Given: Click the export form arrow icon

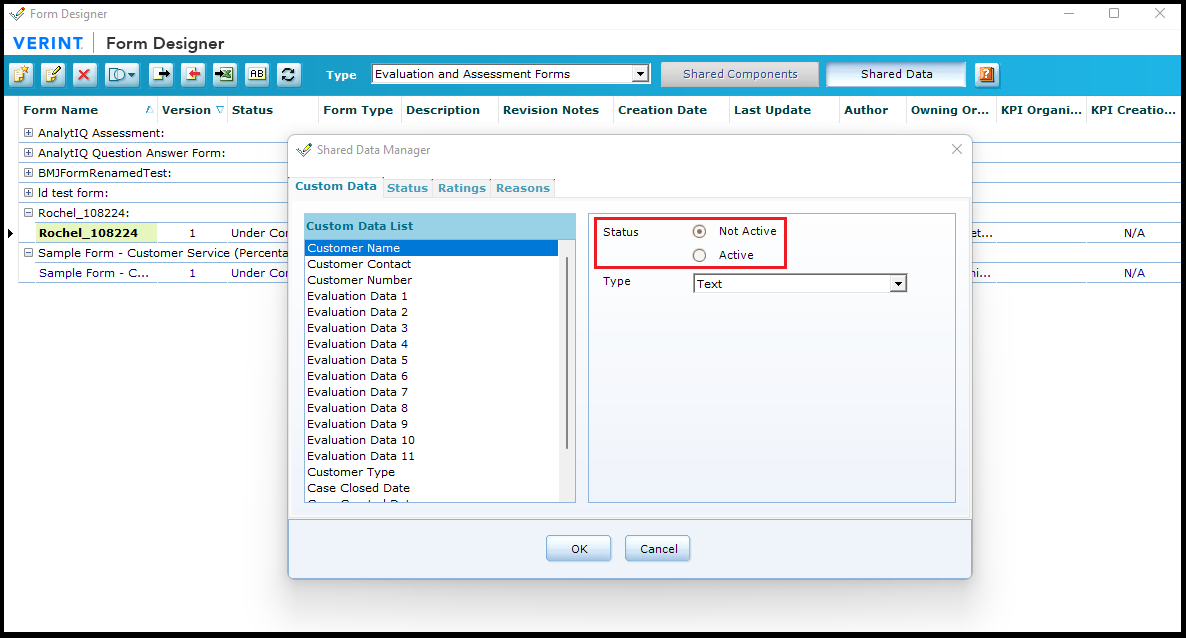Looking at the screenshot, I should (161, 74).
